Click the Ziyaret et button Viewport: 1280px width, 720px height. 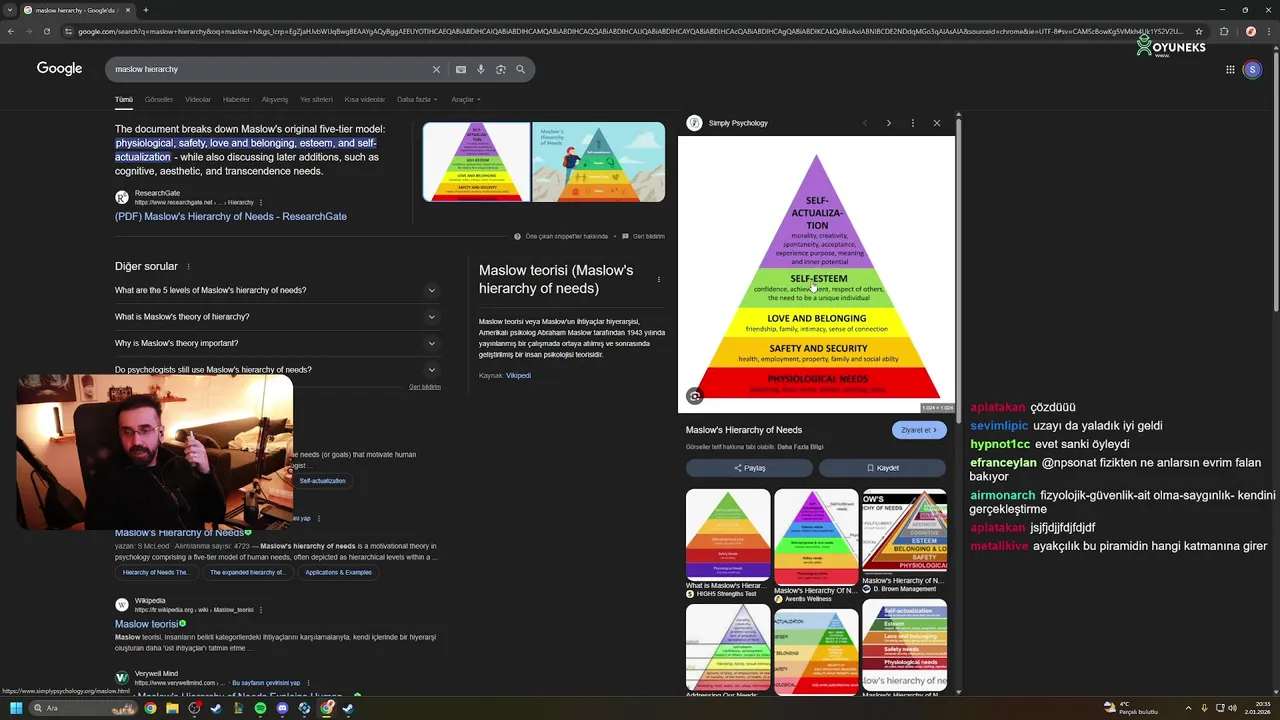pyautogui.click(x=919, y=430)
